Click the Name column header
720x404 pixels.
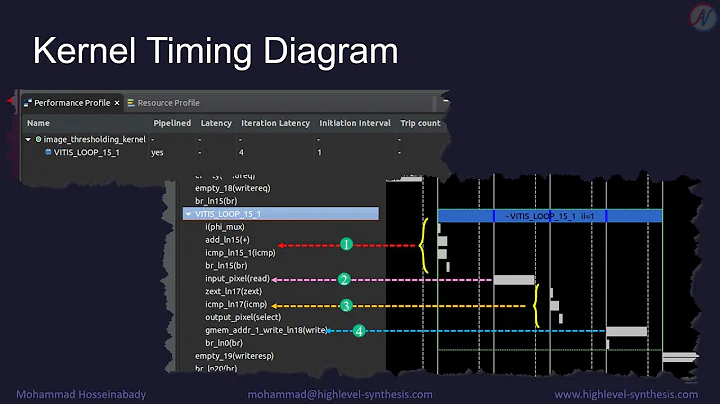tap(38, 123)
